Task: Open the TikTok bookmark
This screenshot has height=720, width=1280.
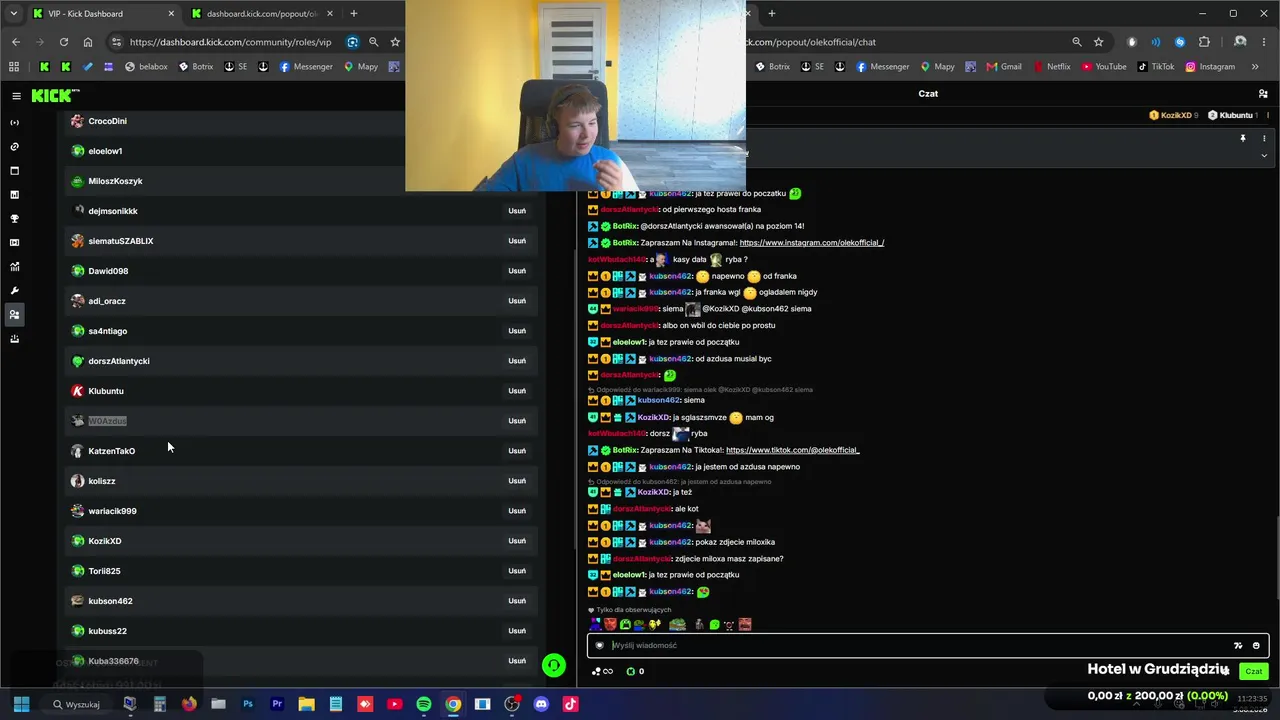Action: tap(1155, 67)
